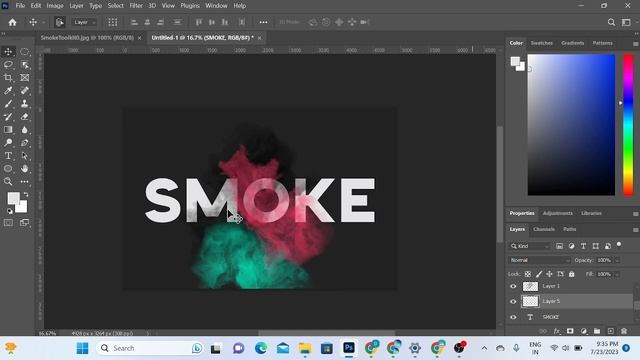This screenshot has height=360, width=640.
Task: Open the Normal blend mode dropdown
Action: (539, 260)
